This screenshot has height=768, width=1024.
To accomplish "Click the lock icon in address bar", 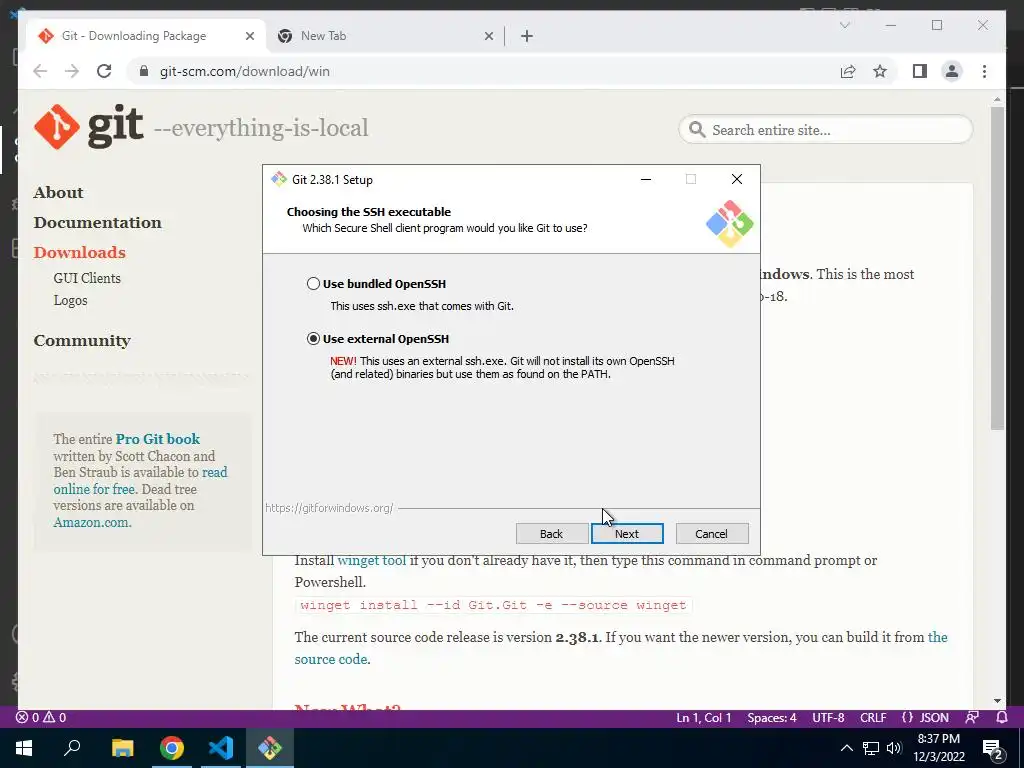I will click(144, 71).
